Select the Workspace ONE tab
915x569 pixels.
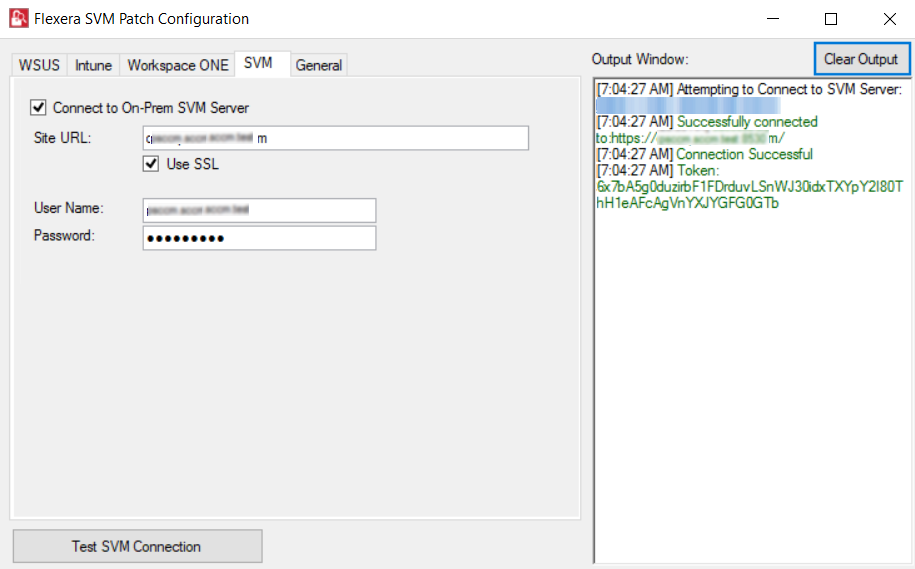tap(177, 65)
